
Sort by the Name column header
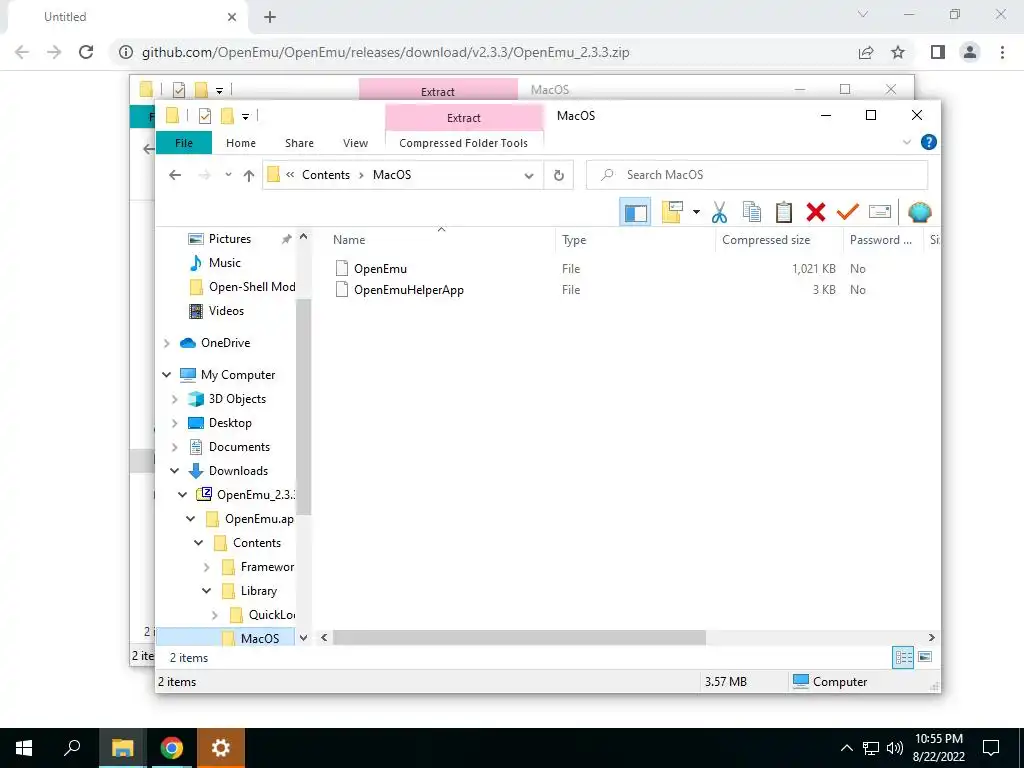(x=443, y=240)
